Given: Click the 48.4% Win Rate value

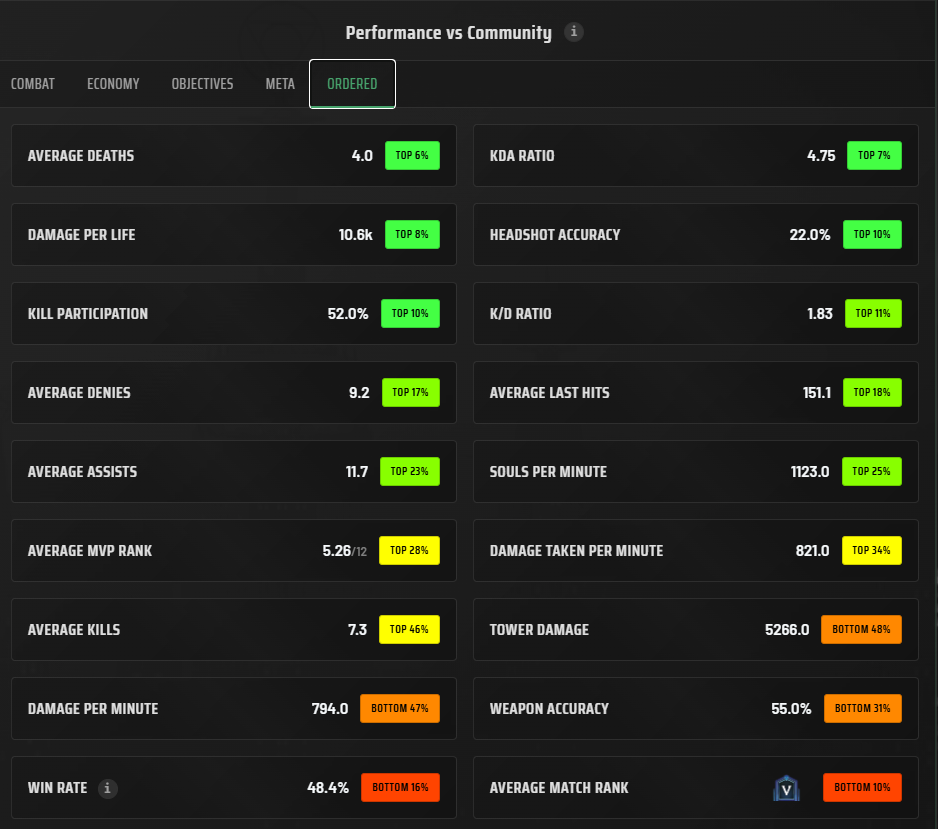Looking at the screenshot, I should coord(328,788).
